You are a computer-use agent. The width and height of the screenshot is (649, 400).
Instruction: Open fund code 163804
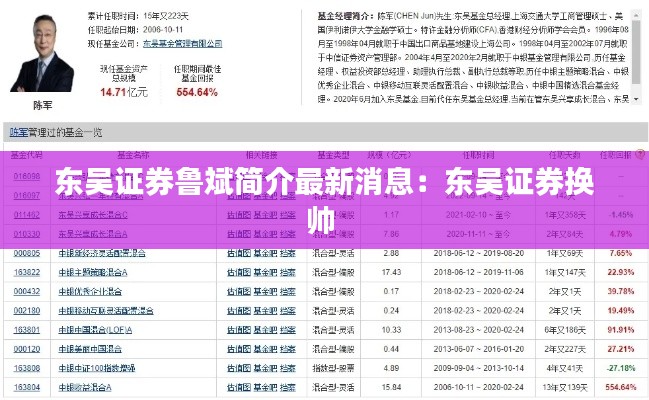point(27,387)
